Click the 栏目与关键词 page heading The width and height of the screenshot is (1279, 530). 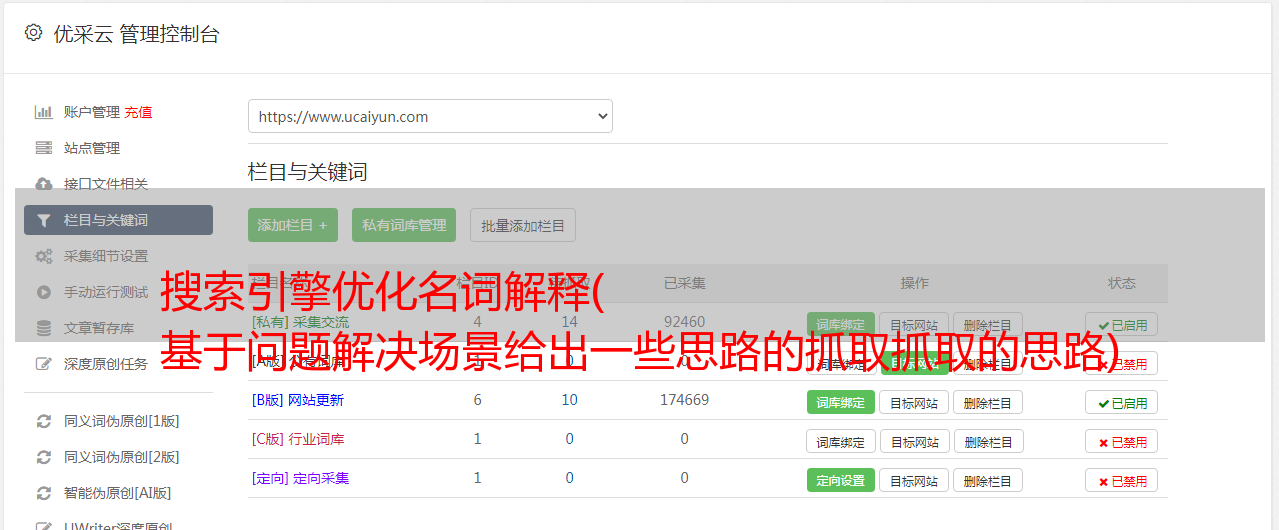coord(308,172)
